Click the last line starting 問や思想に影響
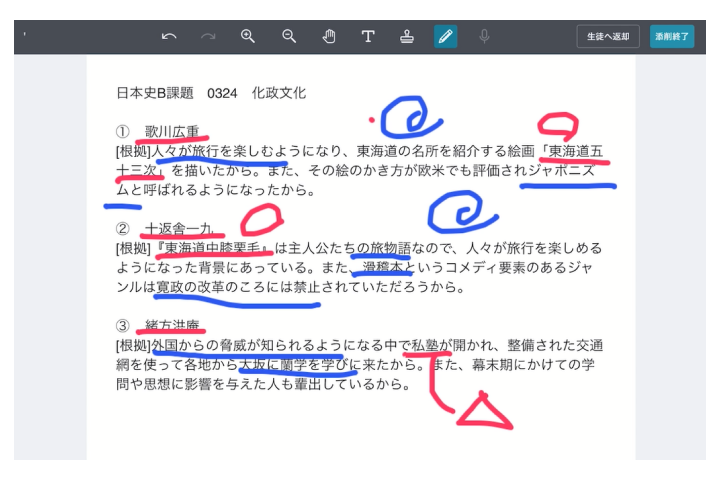This screenshot has width=720, height=480. click(x=264, y=384)
